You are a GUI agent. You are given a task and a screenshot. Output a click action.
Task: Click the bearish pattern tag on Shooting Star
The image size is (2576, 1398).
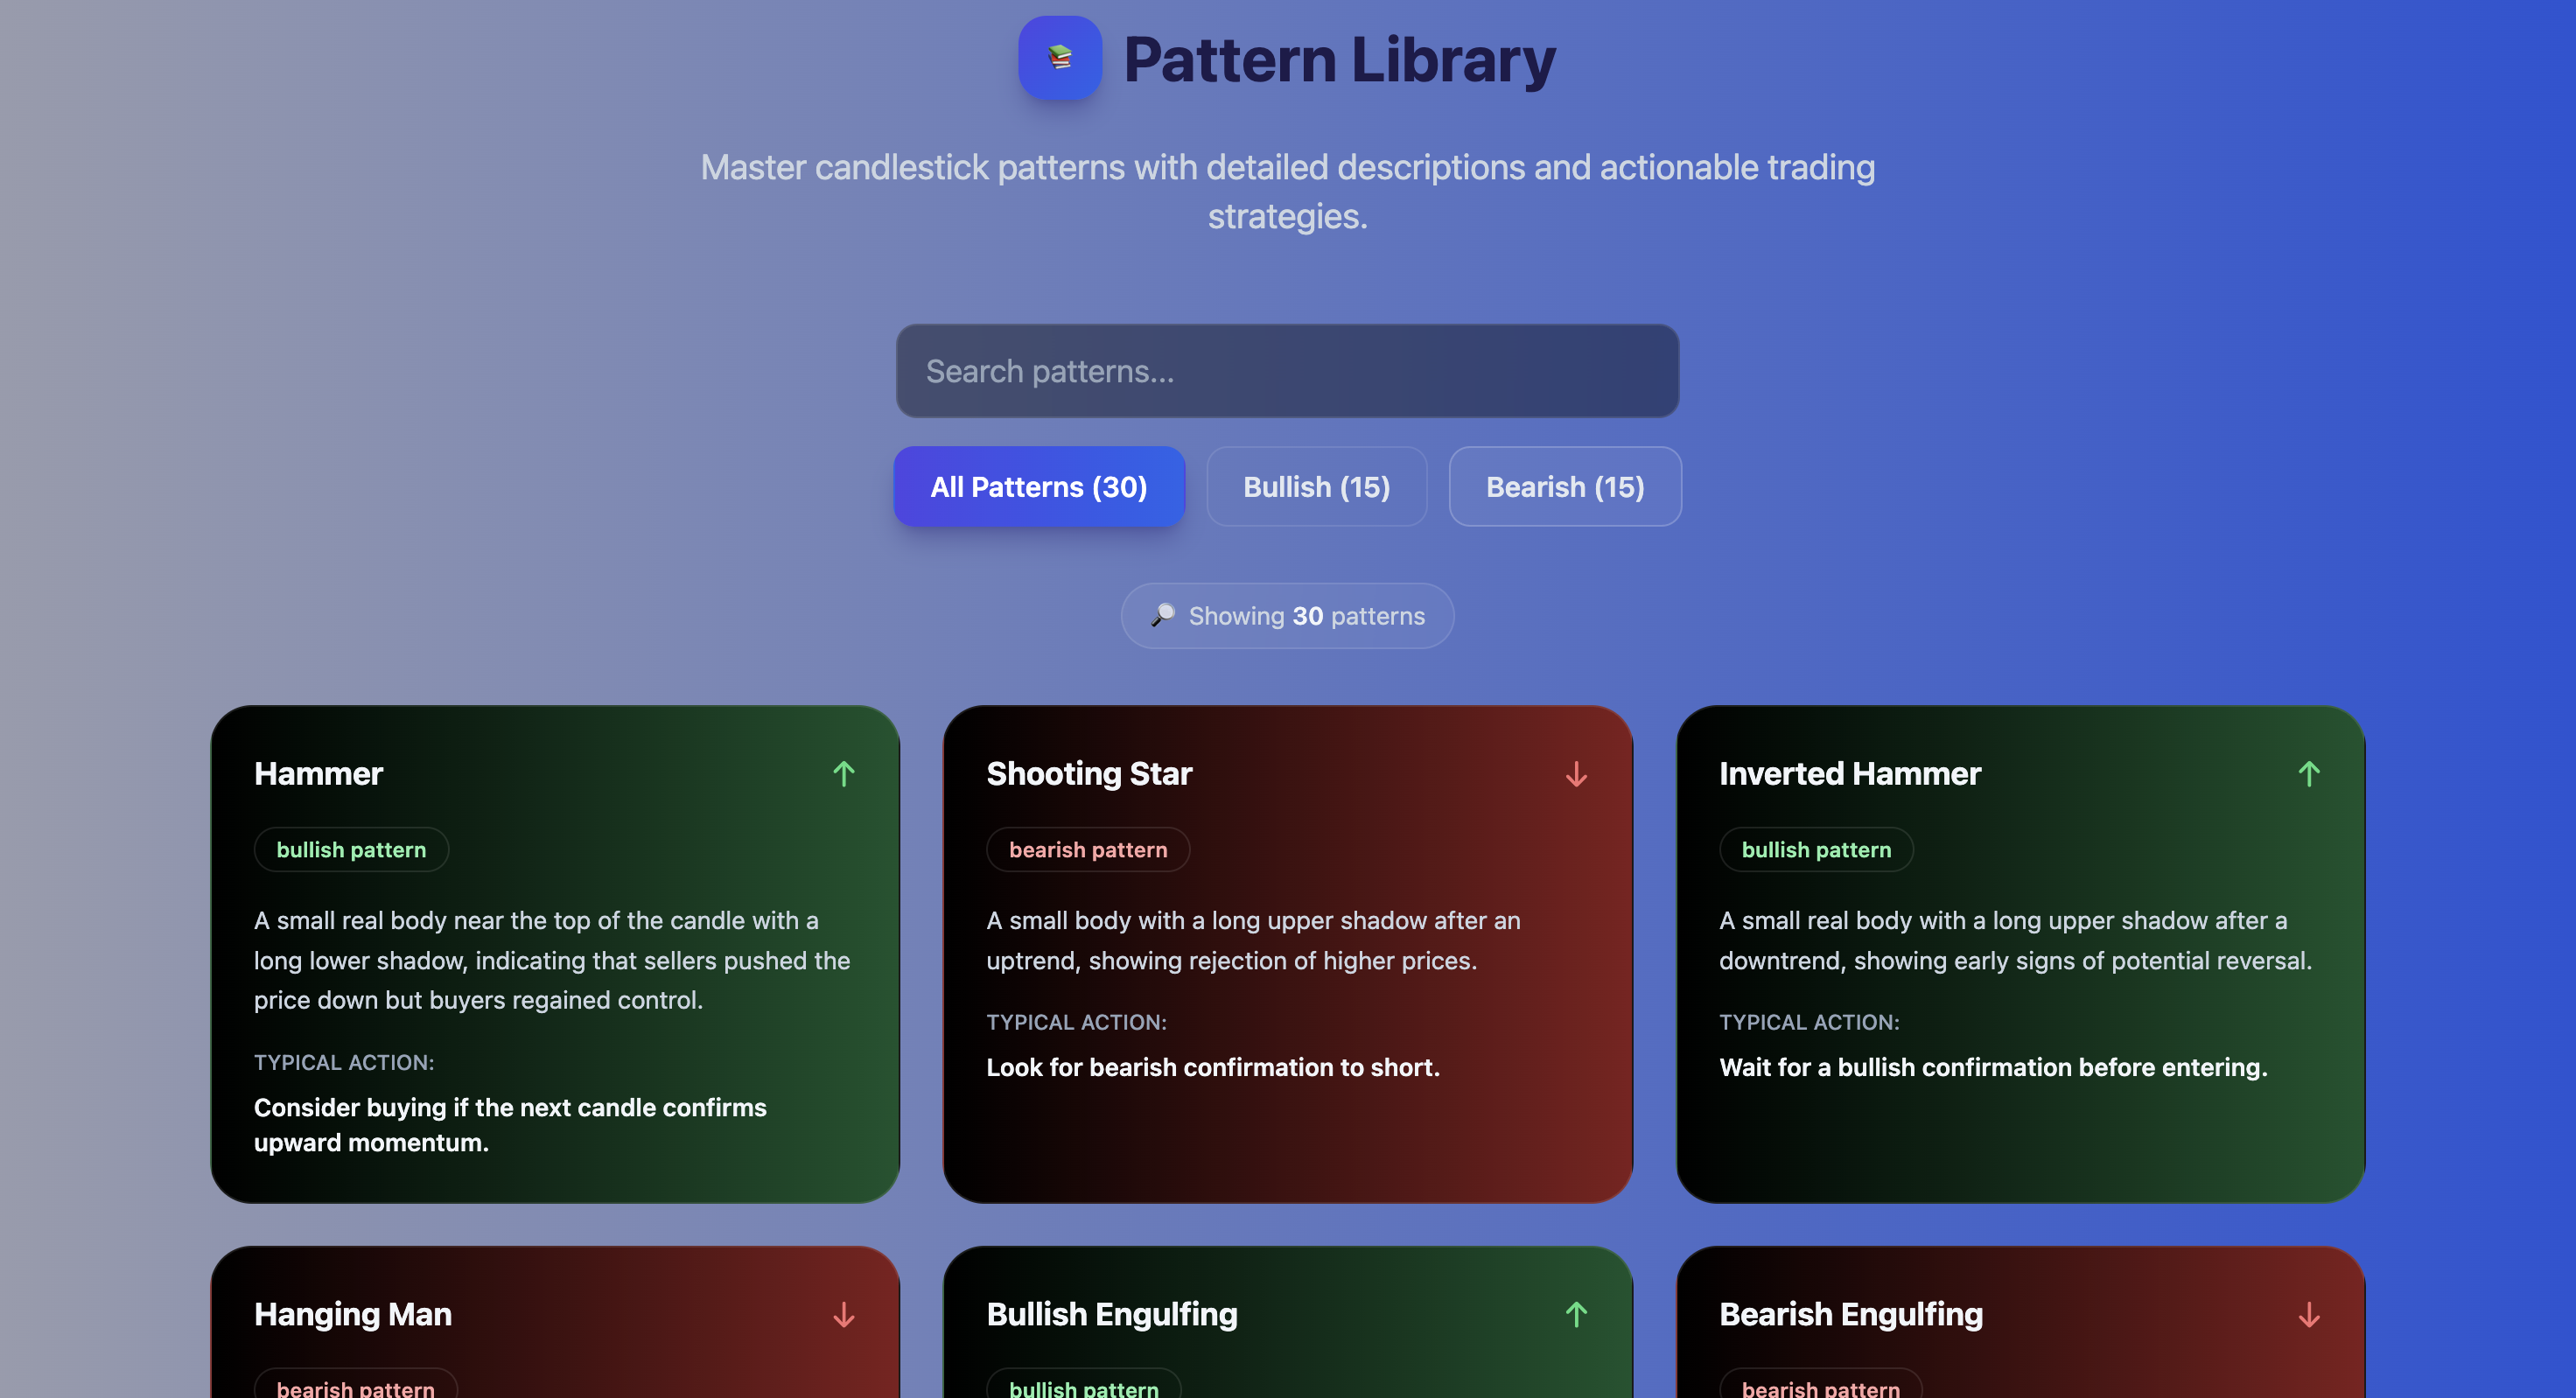[1087, 849]
